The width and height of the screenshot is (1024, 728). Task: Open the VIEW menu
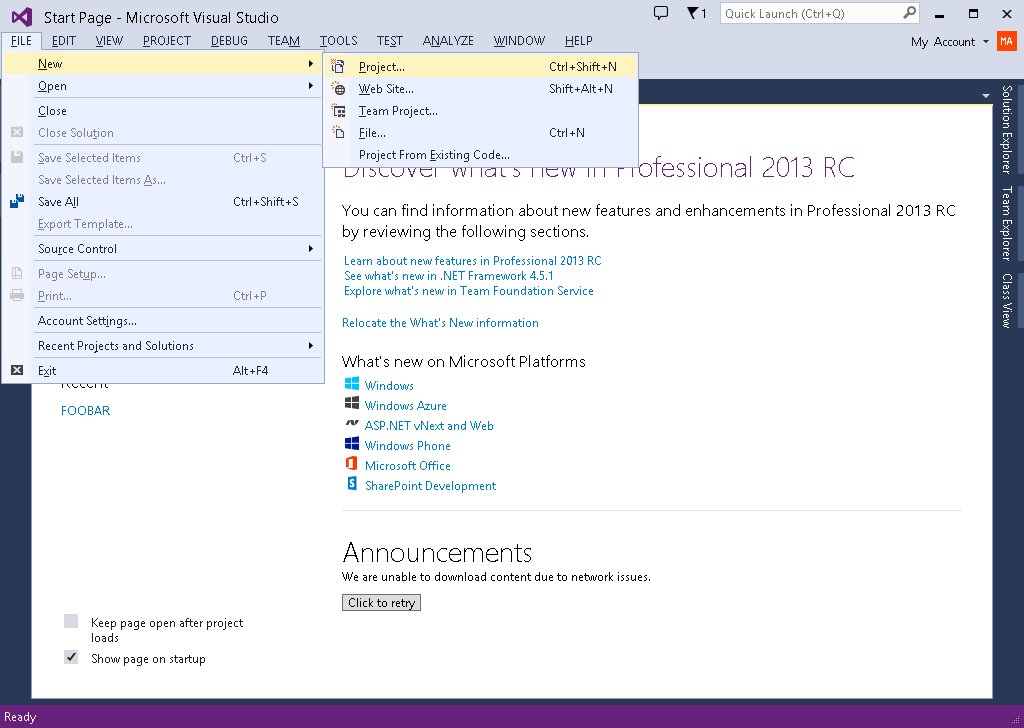[109, 40]
